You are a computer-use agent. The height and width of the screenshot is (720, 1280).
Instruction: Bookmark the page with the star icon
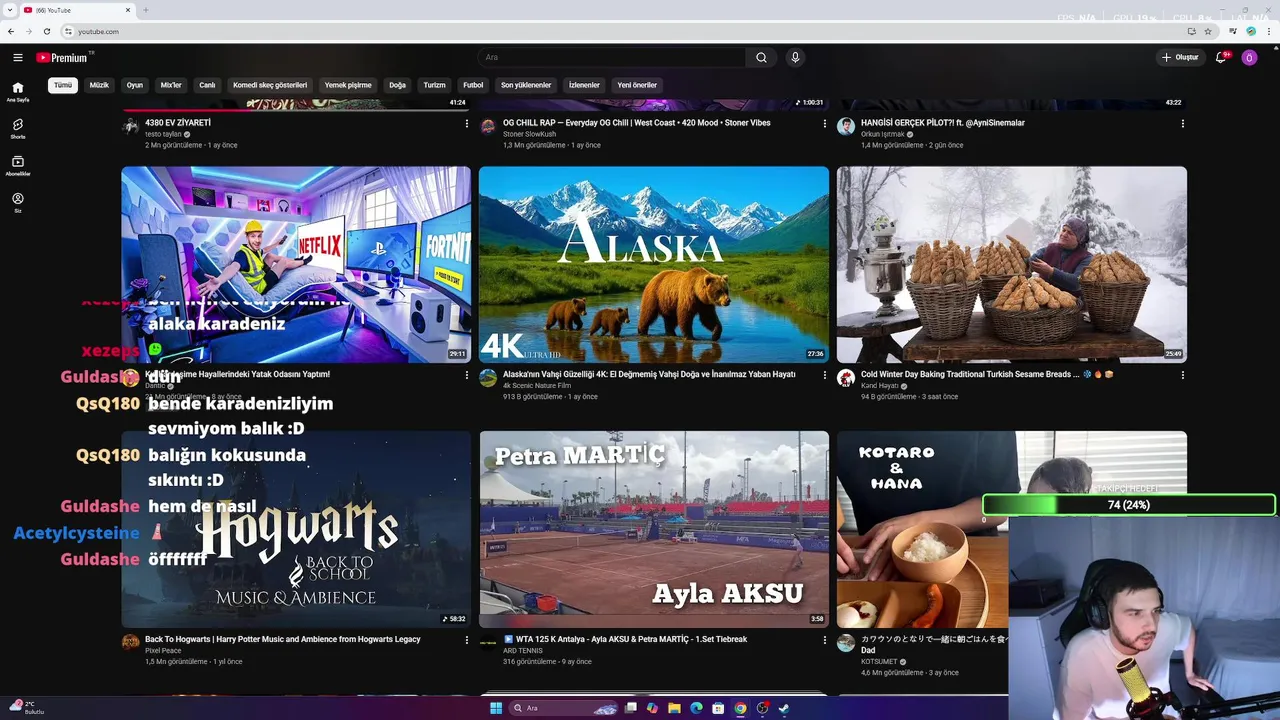(x=1208, y=31)
